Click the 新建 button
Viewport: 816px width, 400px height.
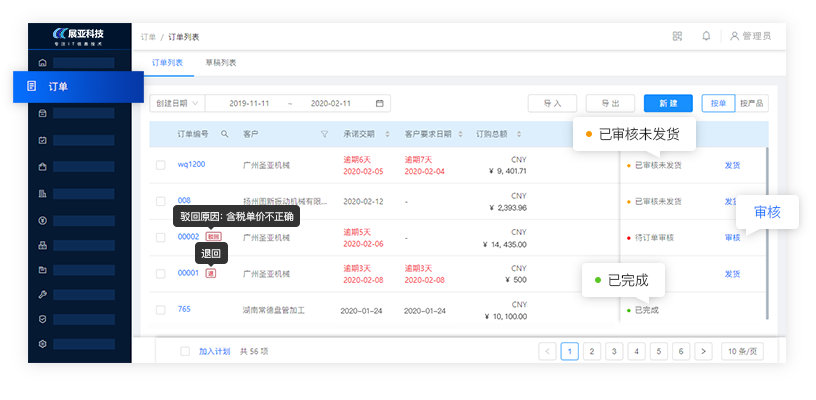[x=668, y=103]
